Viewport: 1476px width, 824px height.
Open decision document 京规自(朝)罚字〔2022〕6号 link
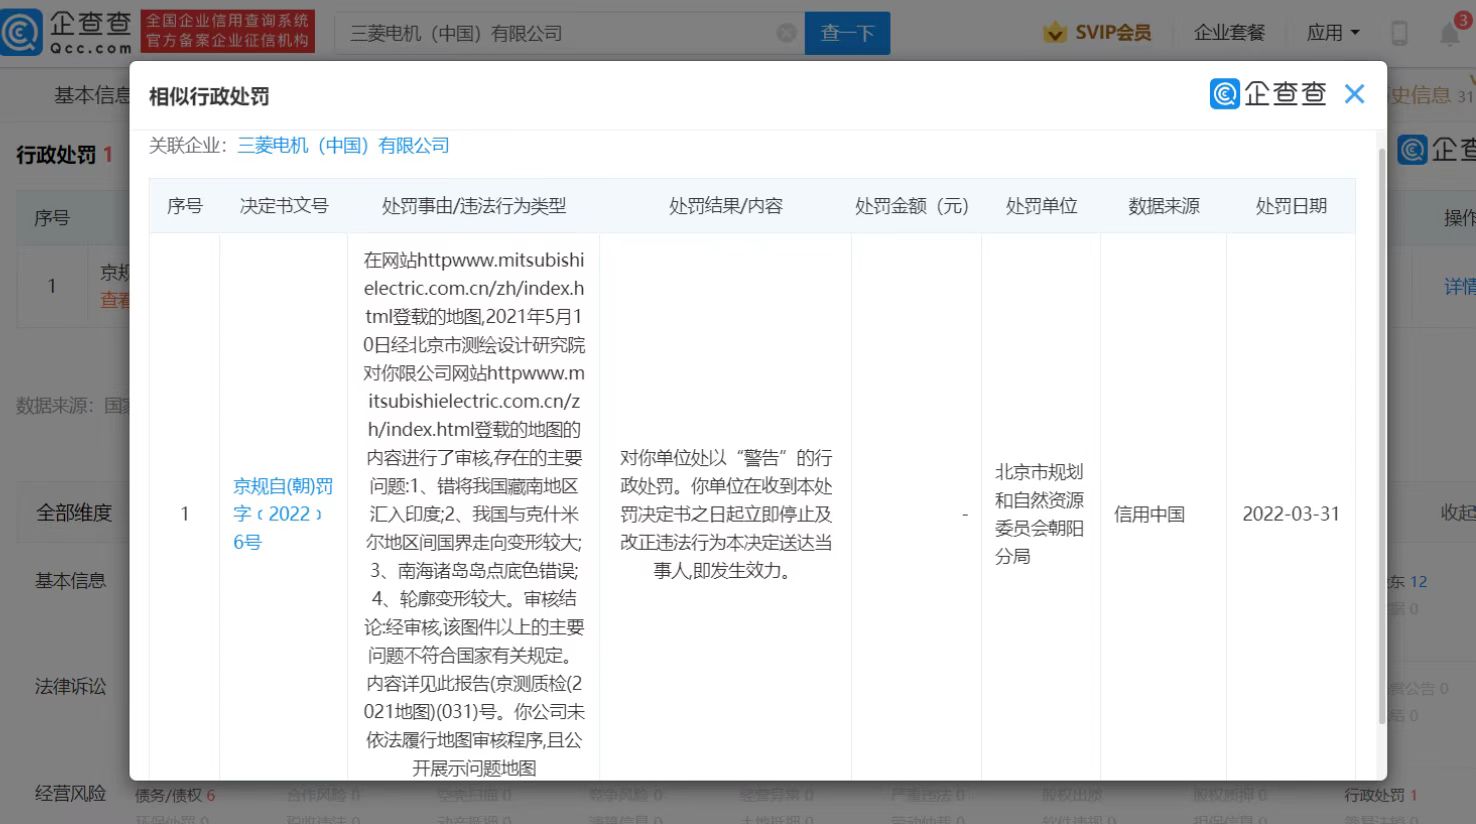[283, 514]
